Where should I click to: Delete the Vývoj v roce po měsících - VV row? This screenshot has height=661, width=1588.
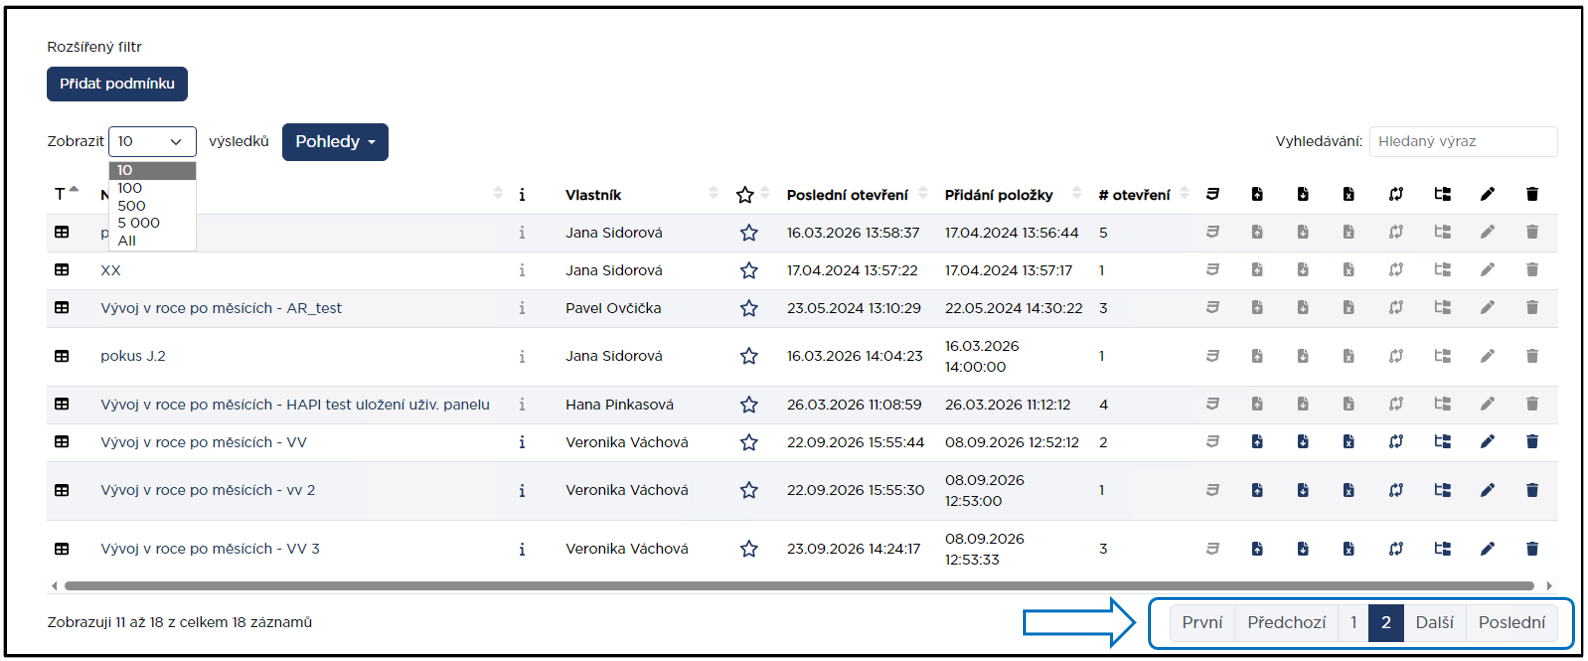point(1532,442)
